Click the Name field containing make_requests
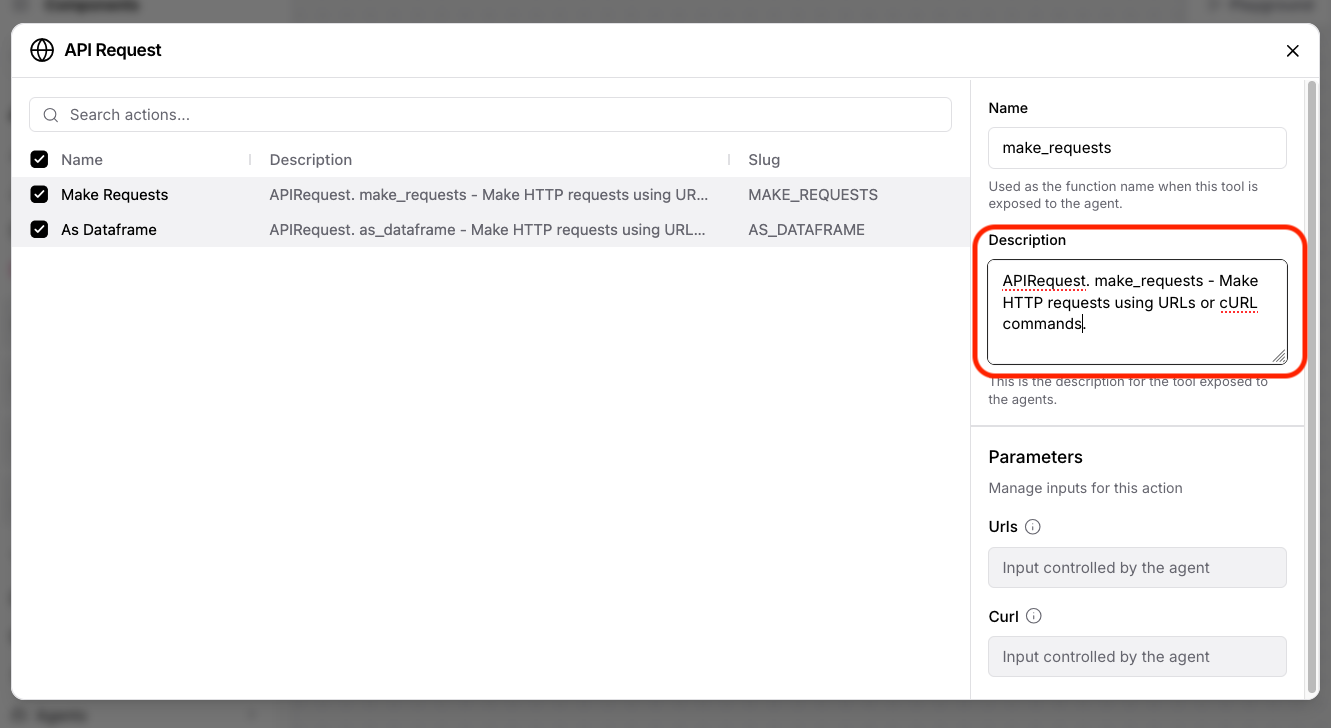The height and width of the screenshot is (728, 1331). 1136,148
